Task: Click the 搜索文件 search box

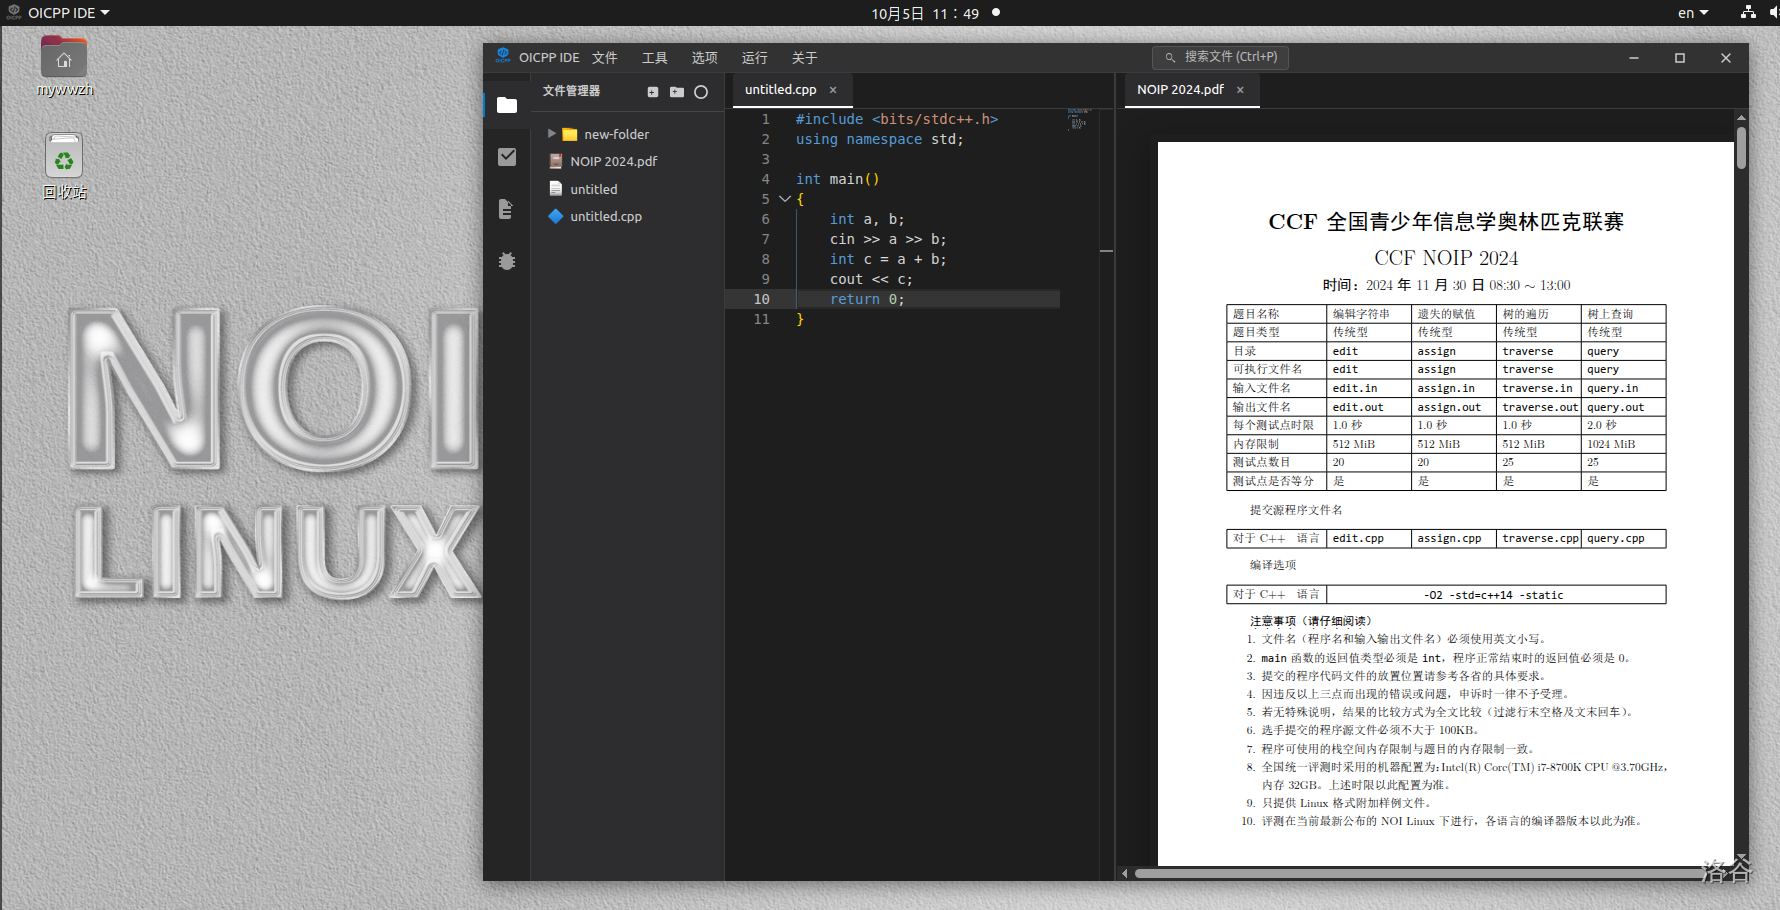Action: tap(1220, 57)
